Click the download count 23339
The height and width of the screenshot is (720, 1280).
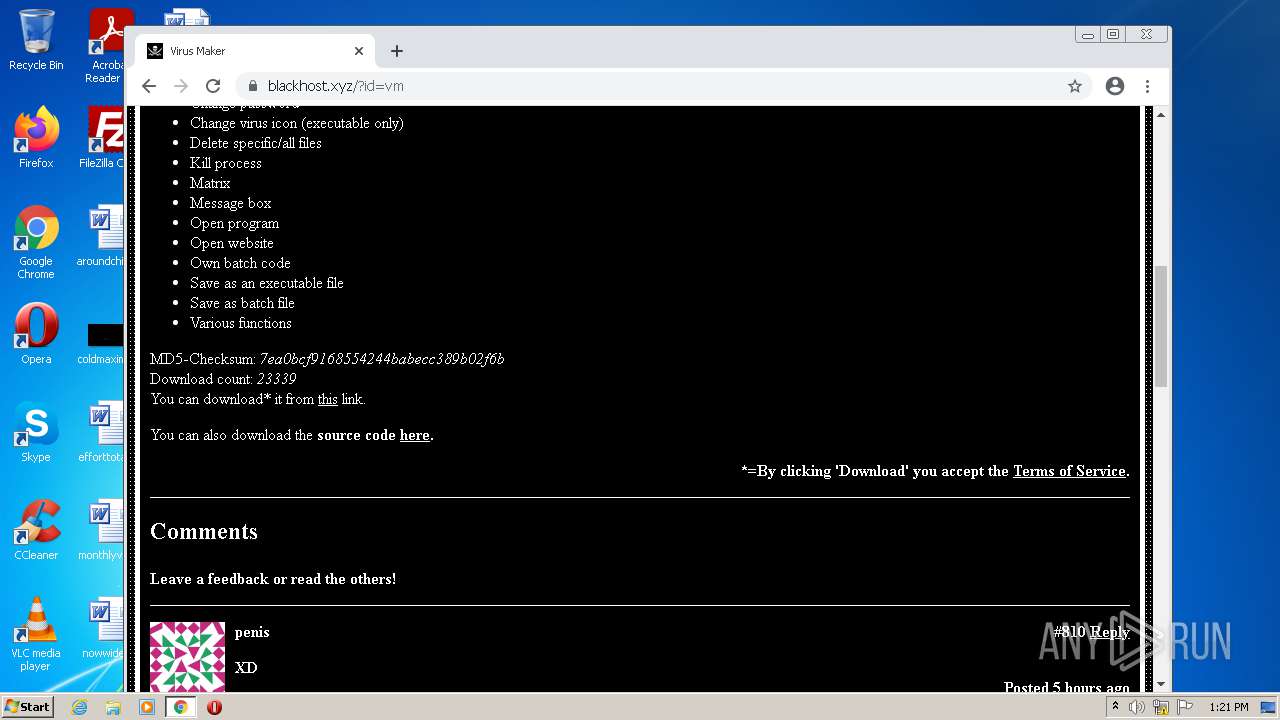tap(276, 379)
